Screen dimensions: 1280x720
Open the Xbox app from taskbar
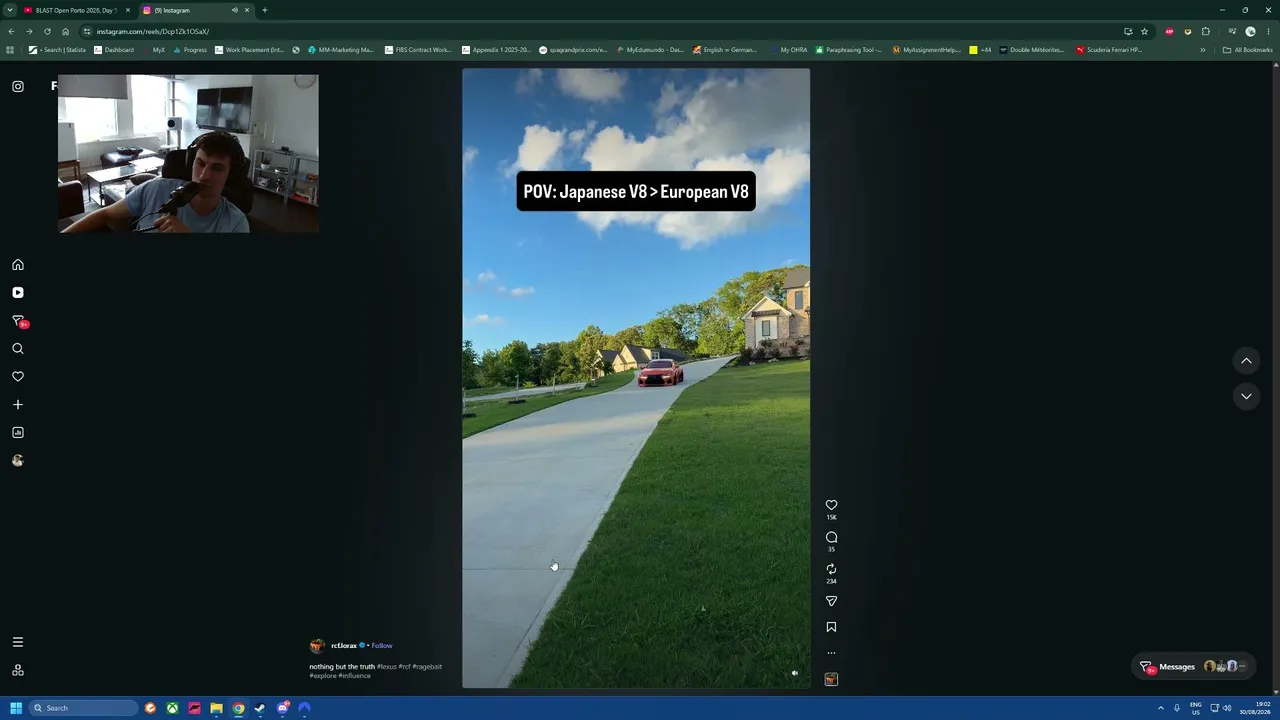coord(172,708)
